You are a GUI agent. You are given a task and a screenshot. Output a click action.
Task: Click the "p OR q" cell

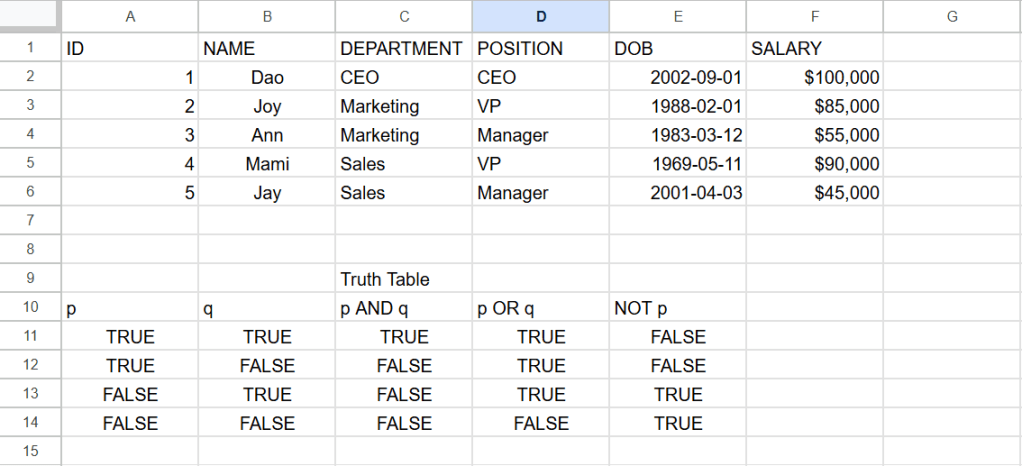pos(541,308)
